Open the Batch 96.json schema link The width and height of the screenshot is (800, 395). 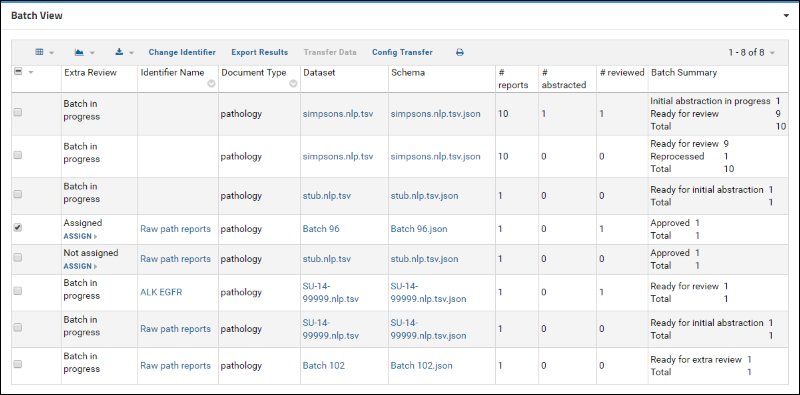point(419,229)
